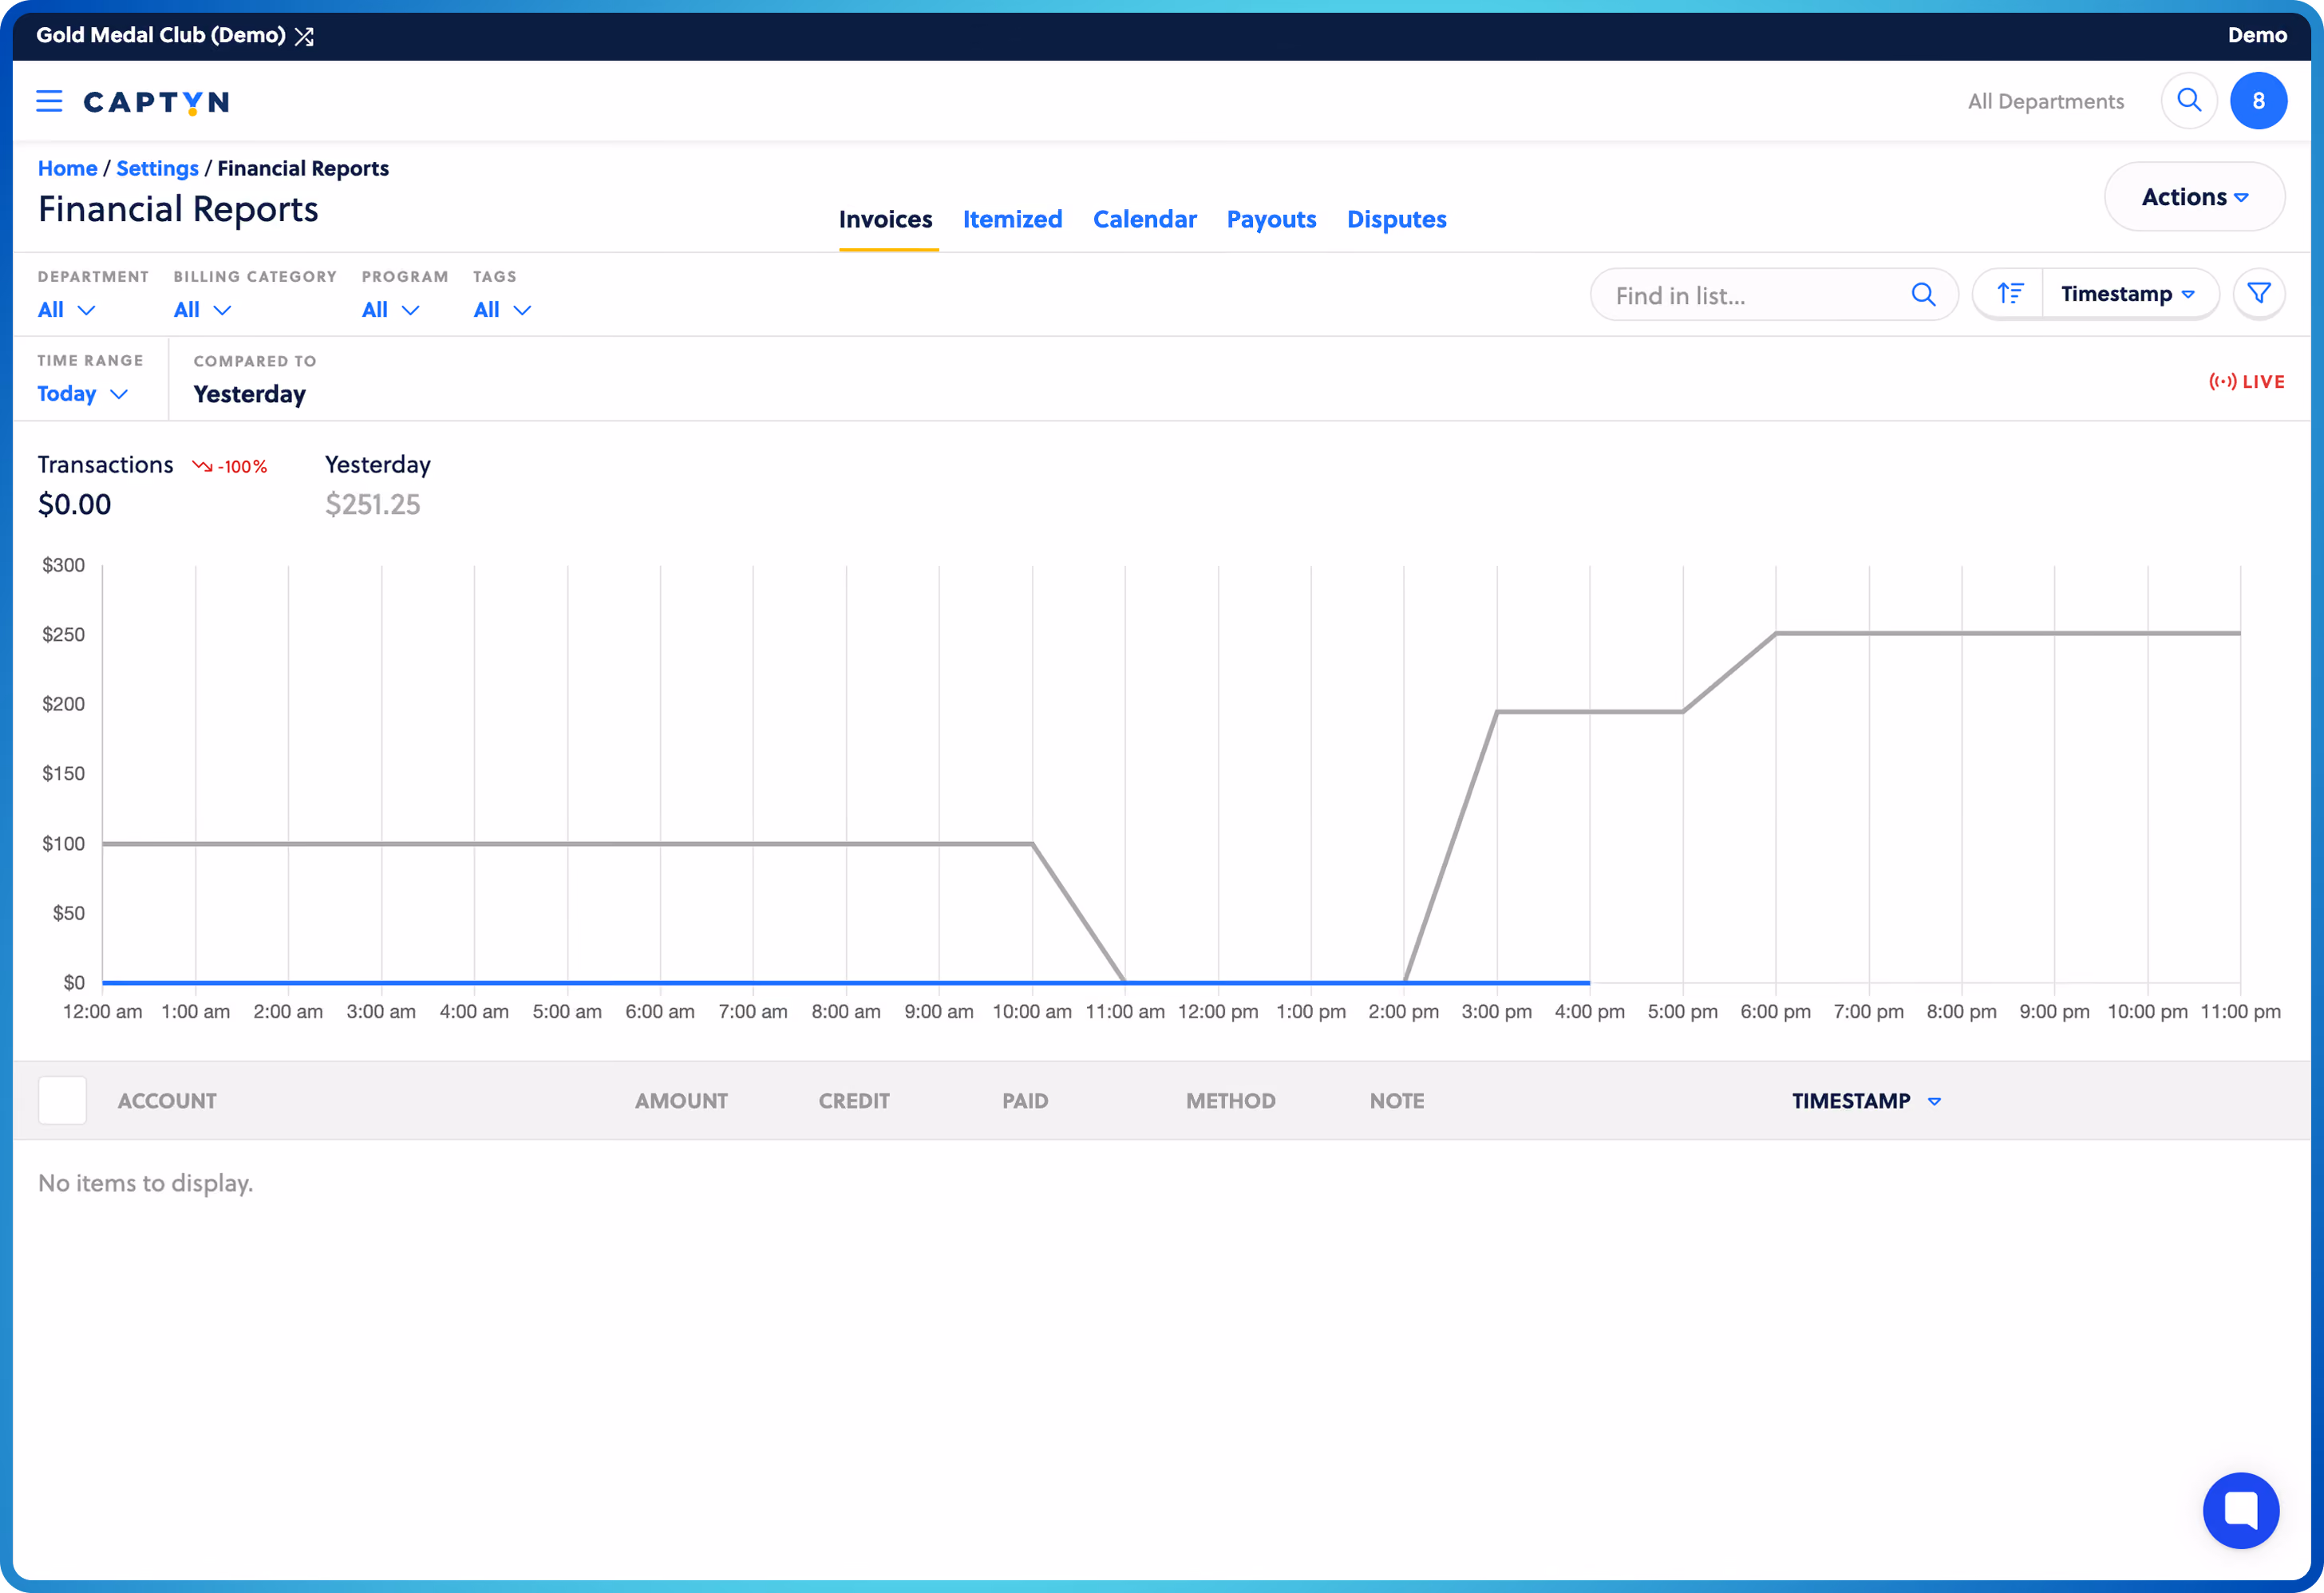The width and height of the screenshot is (2324, 1593).
Task: Click the 11:00 am chart axis label
Action: tap(1125, 1011)
